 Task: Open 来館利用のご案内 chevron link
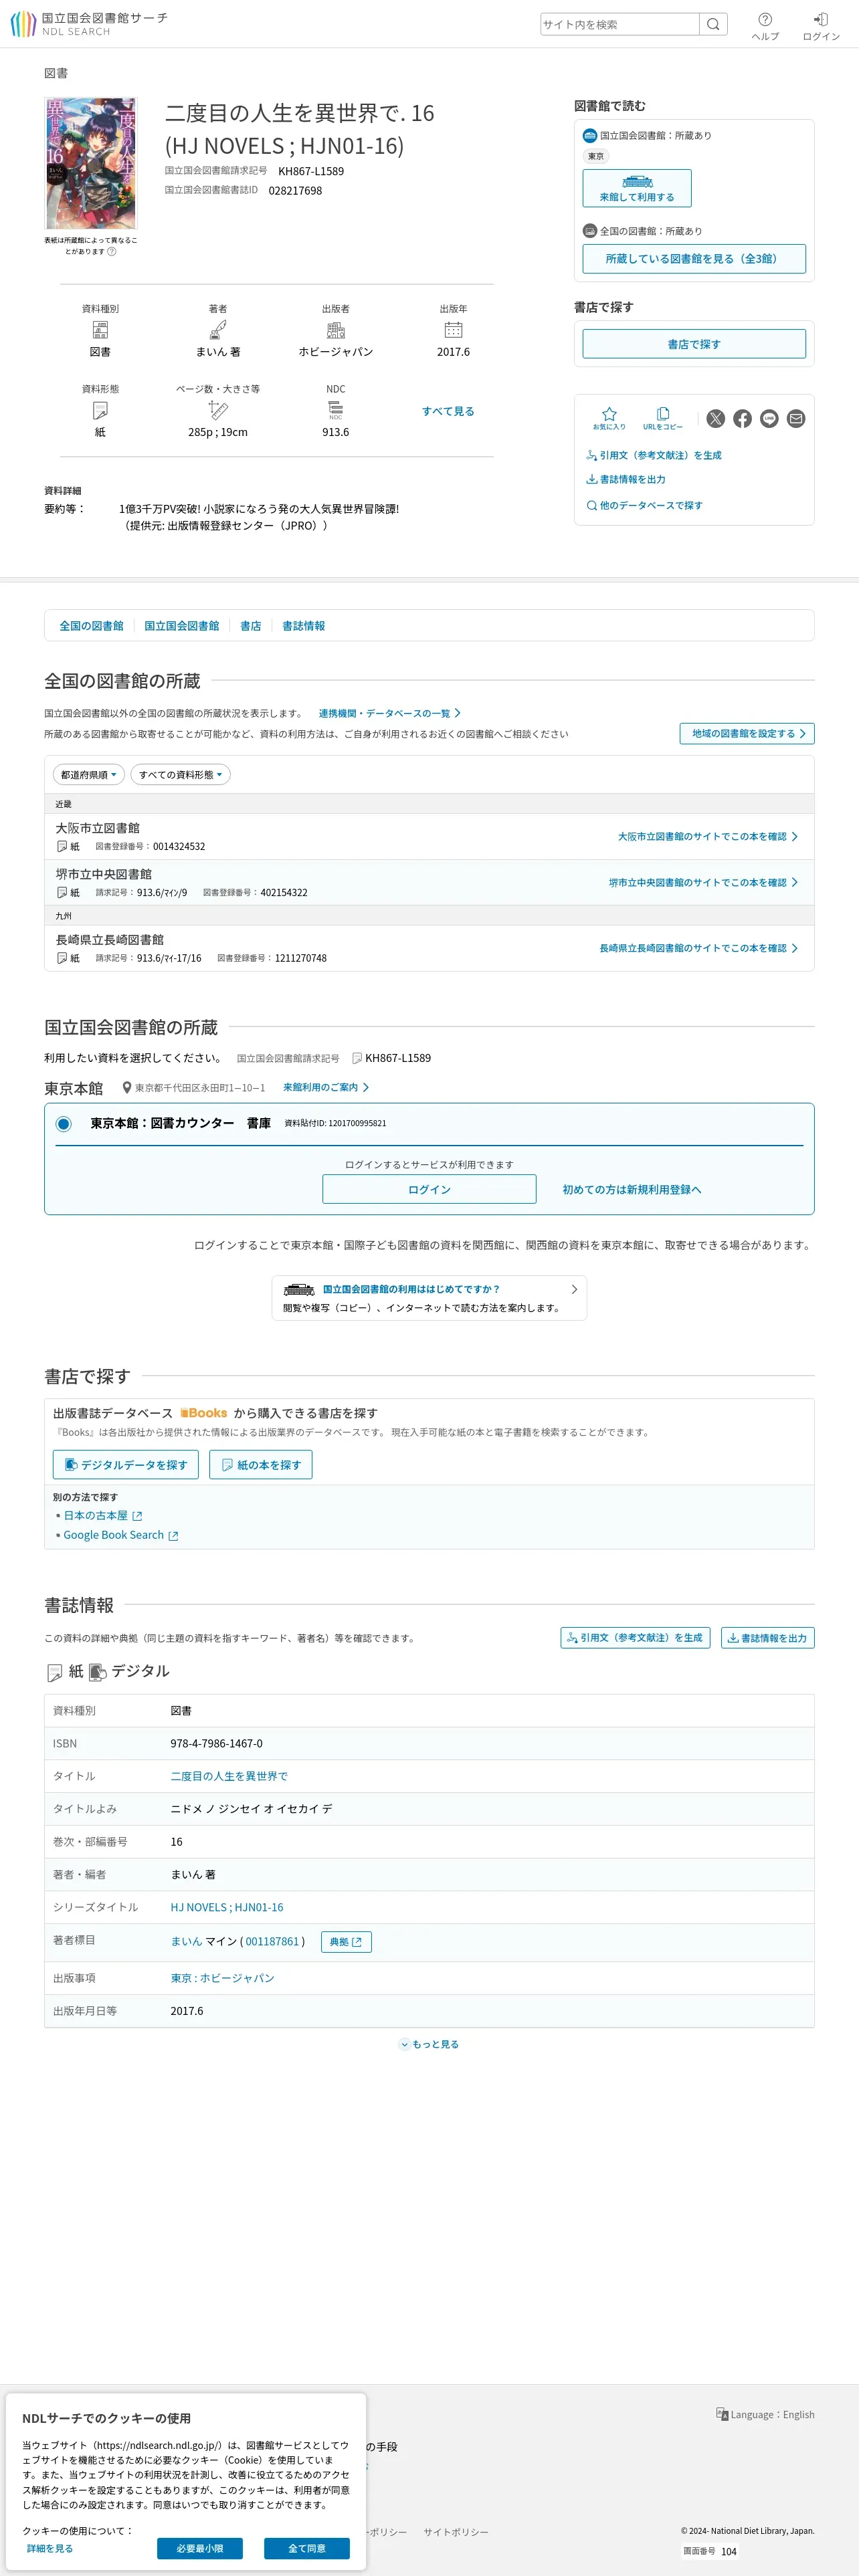[x=326, y=1088]
